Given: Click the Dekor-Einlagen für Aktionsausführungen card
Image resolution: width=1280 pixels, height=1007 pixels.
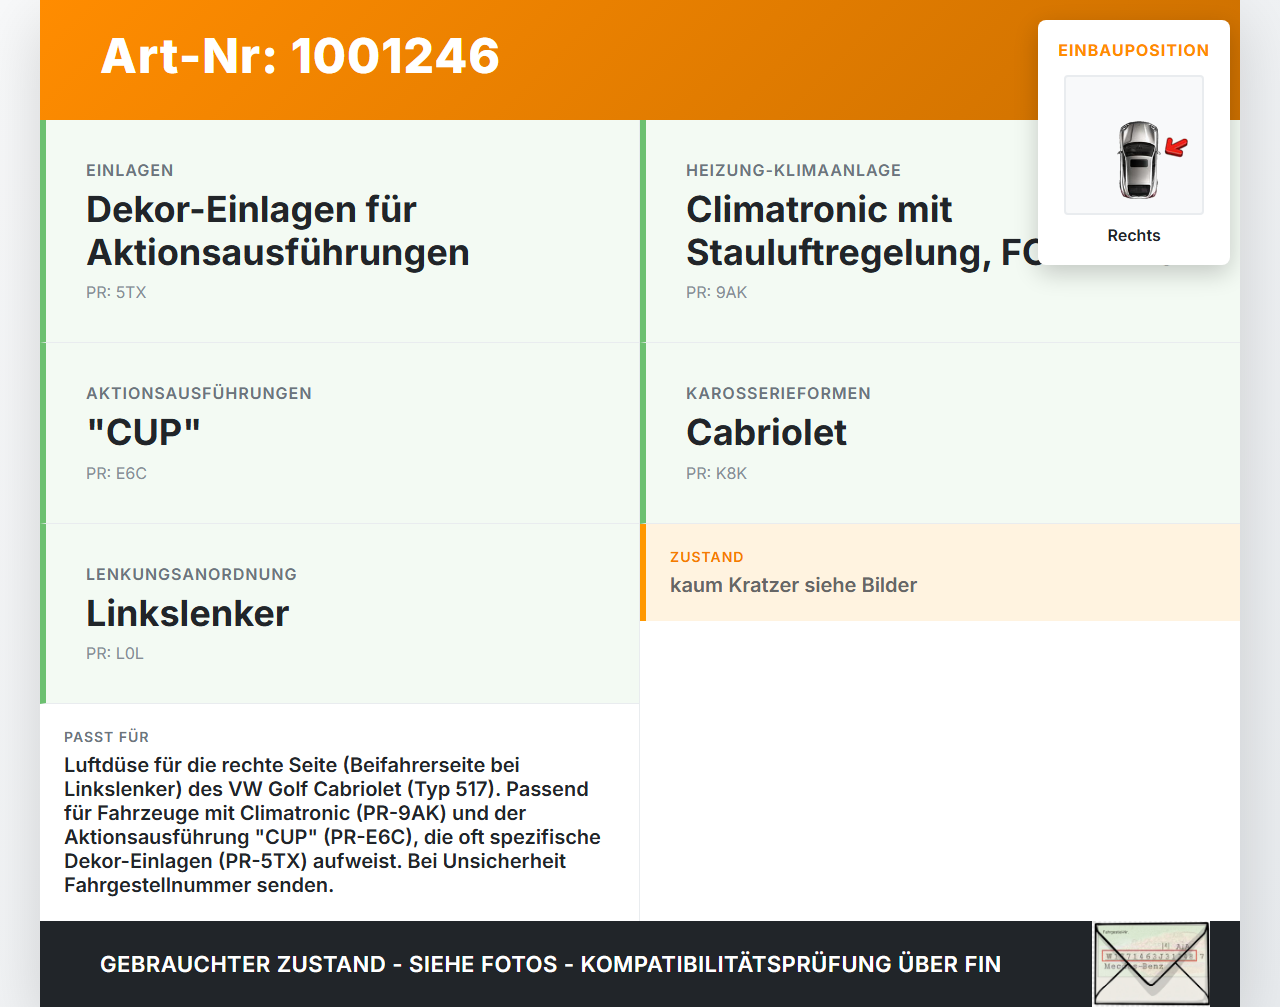Looking at the screenshot, I should coord(340,231).
